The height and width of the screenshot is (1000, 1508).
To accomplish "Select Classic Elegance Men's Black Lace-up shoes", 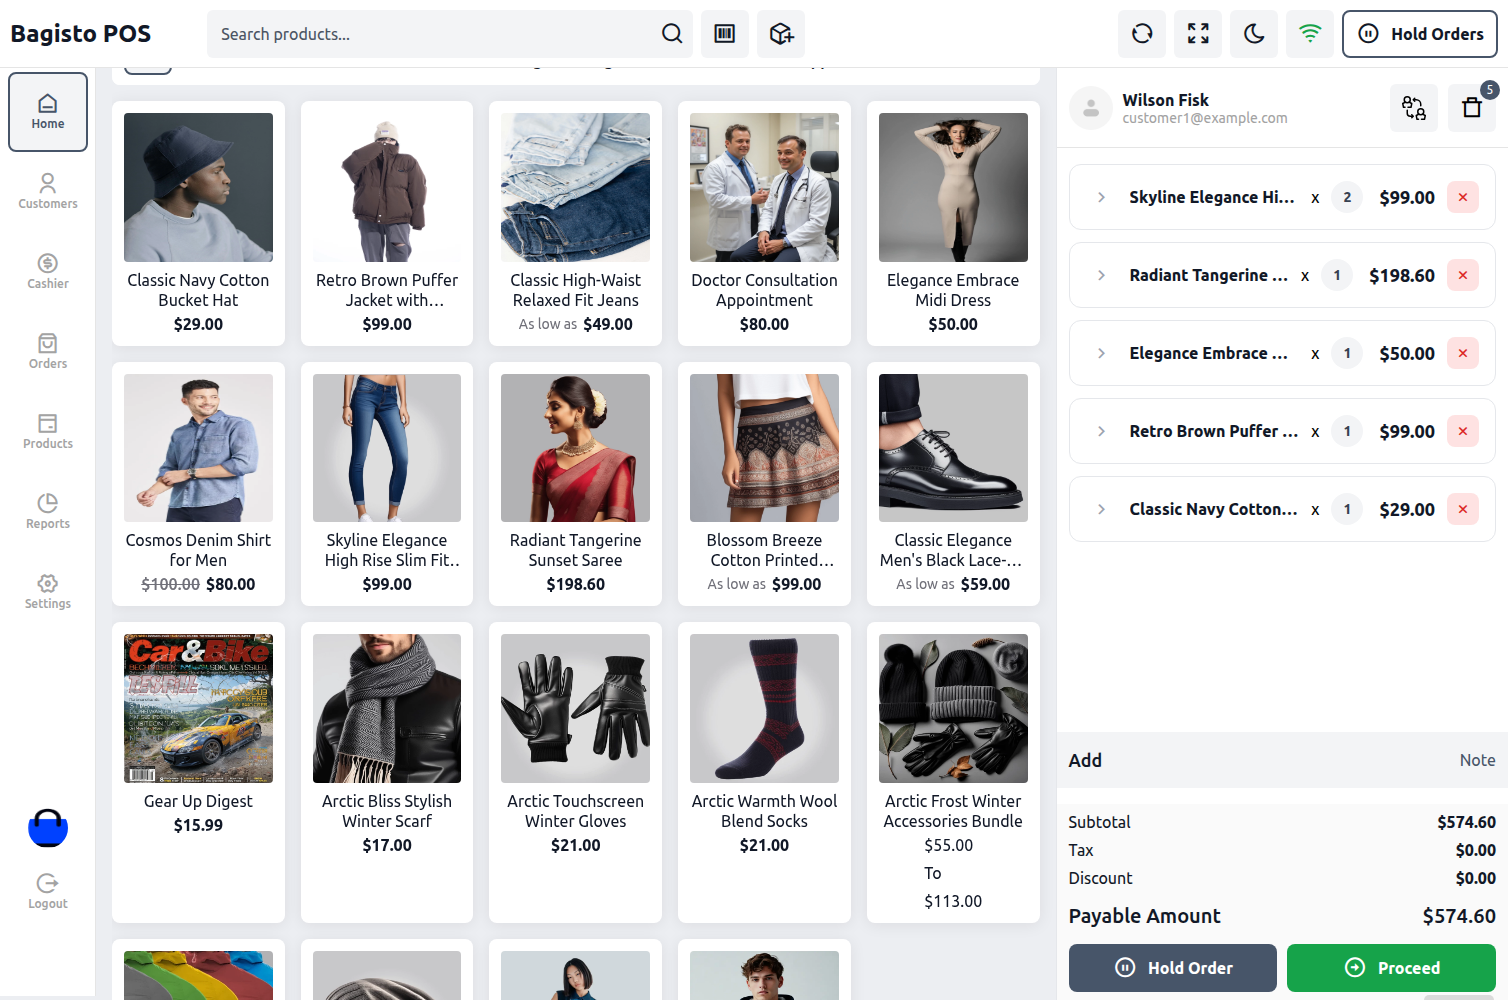I will coord(953,484).
